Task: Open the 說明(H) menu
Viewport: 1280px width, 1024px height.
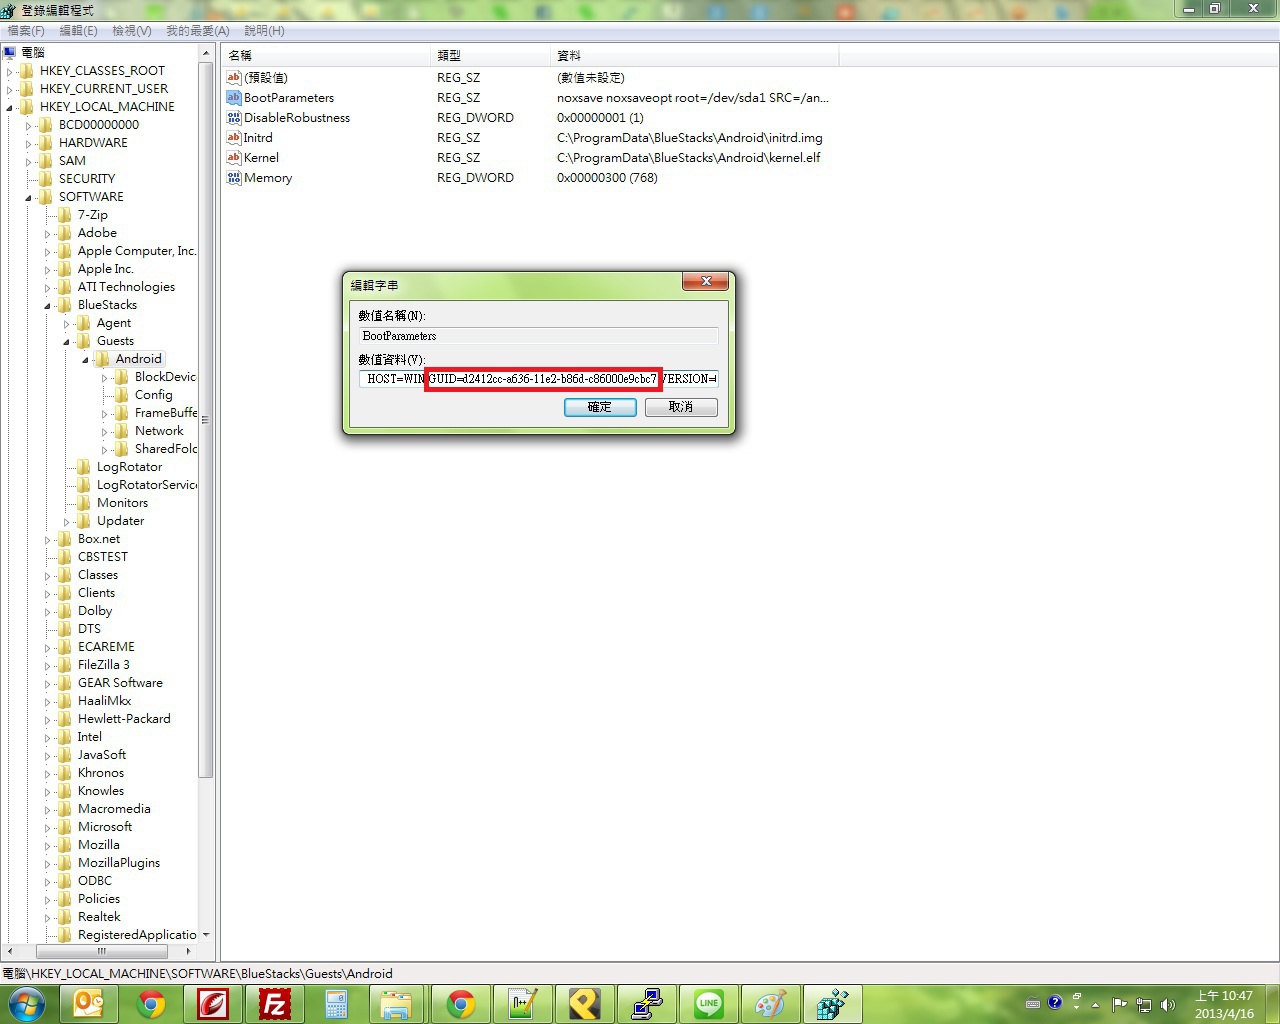Action: click(x=265, y=31)
